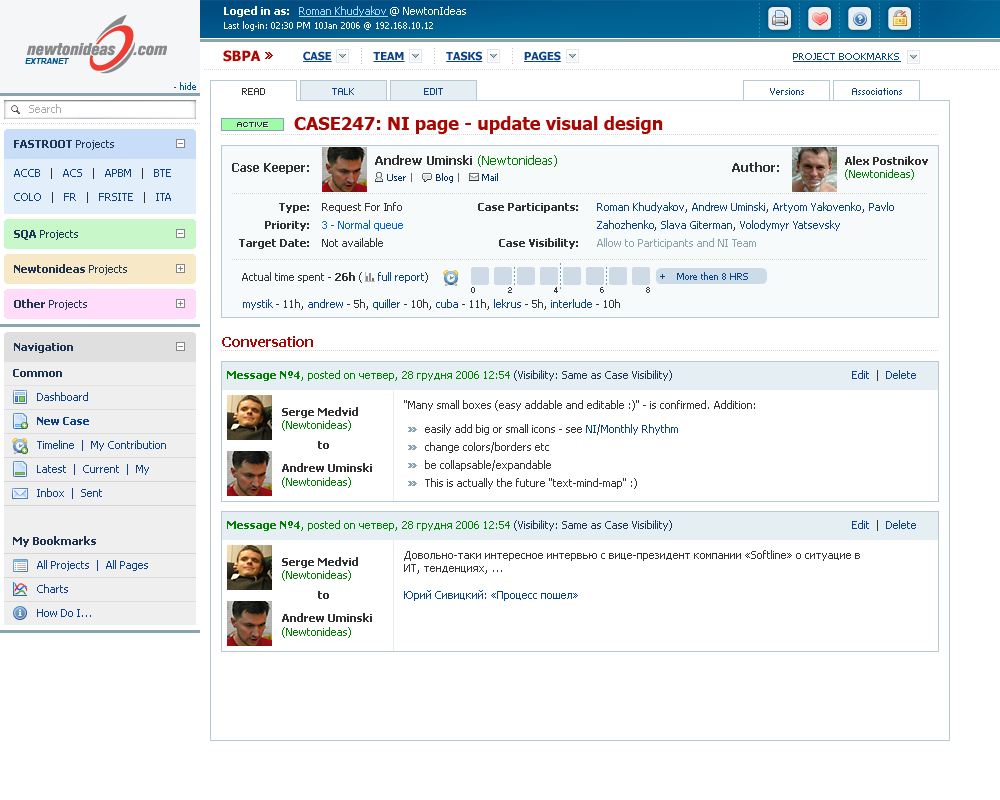Click Serge Medvid's avatar in first message

(249, 417)
